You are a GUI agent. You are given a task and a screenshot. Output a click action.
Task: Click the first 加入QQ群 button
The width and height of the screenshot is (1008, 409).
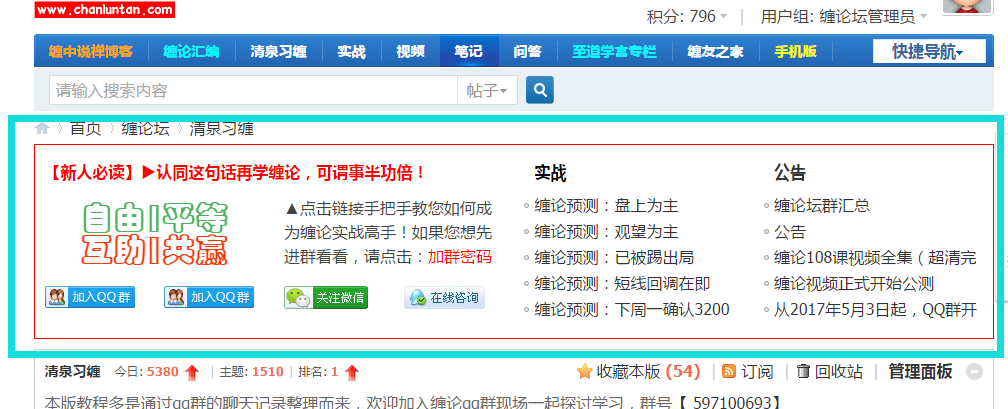click(90, 297)
